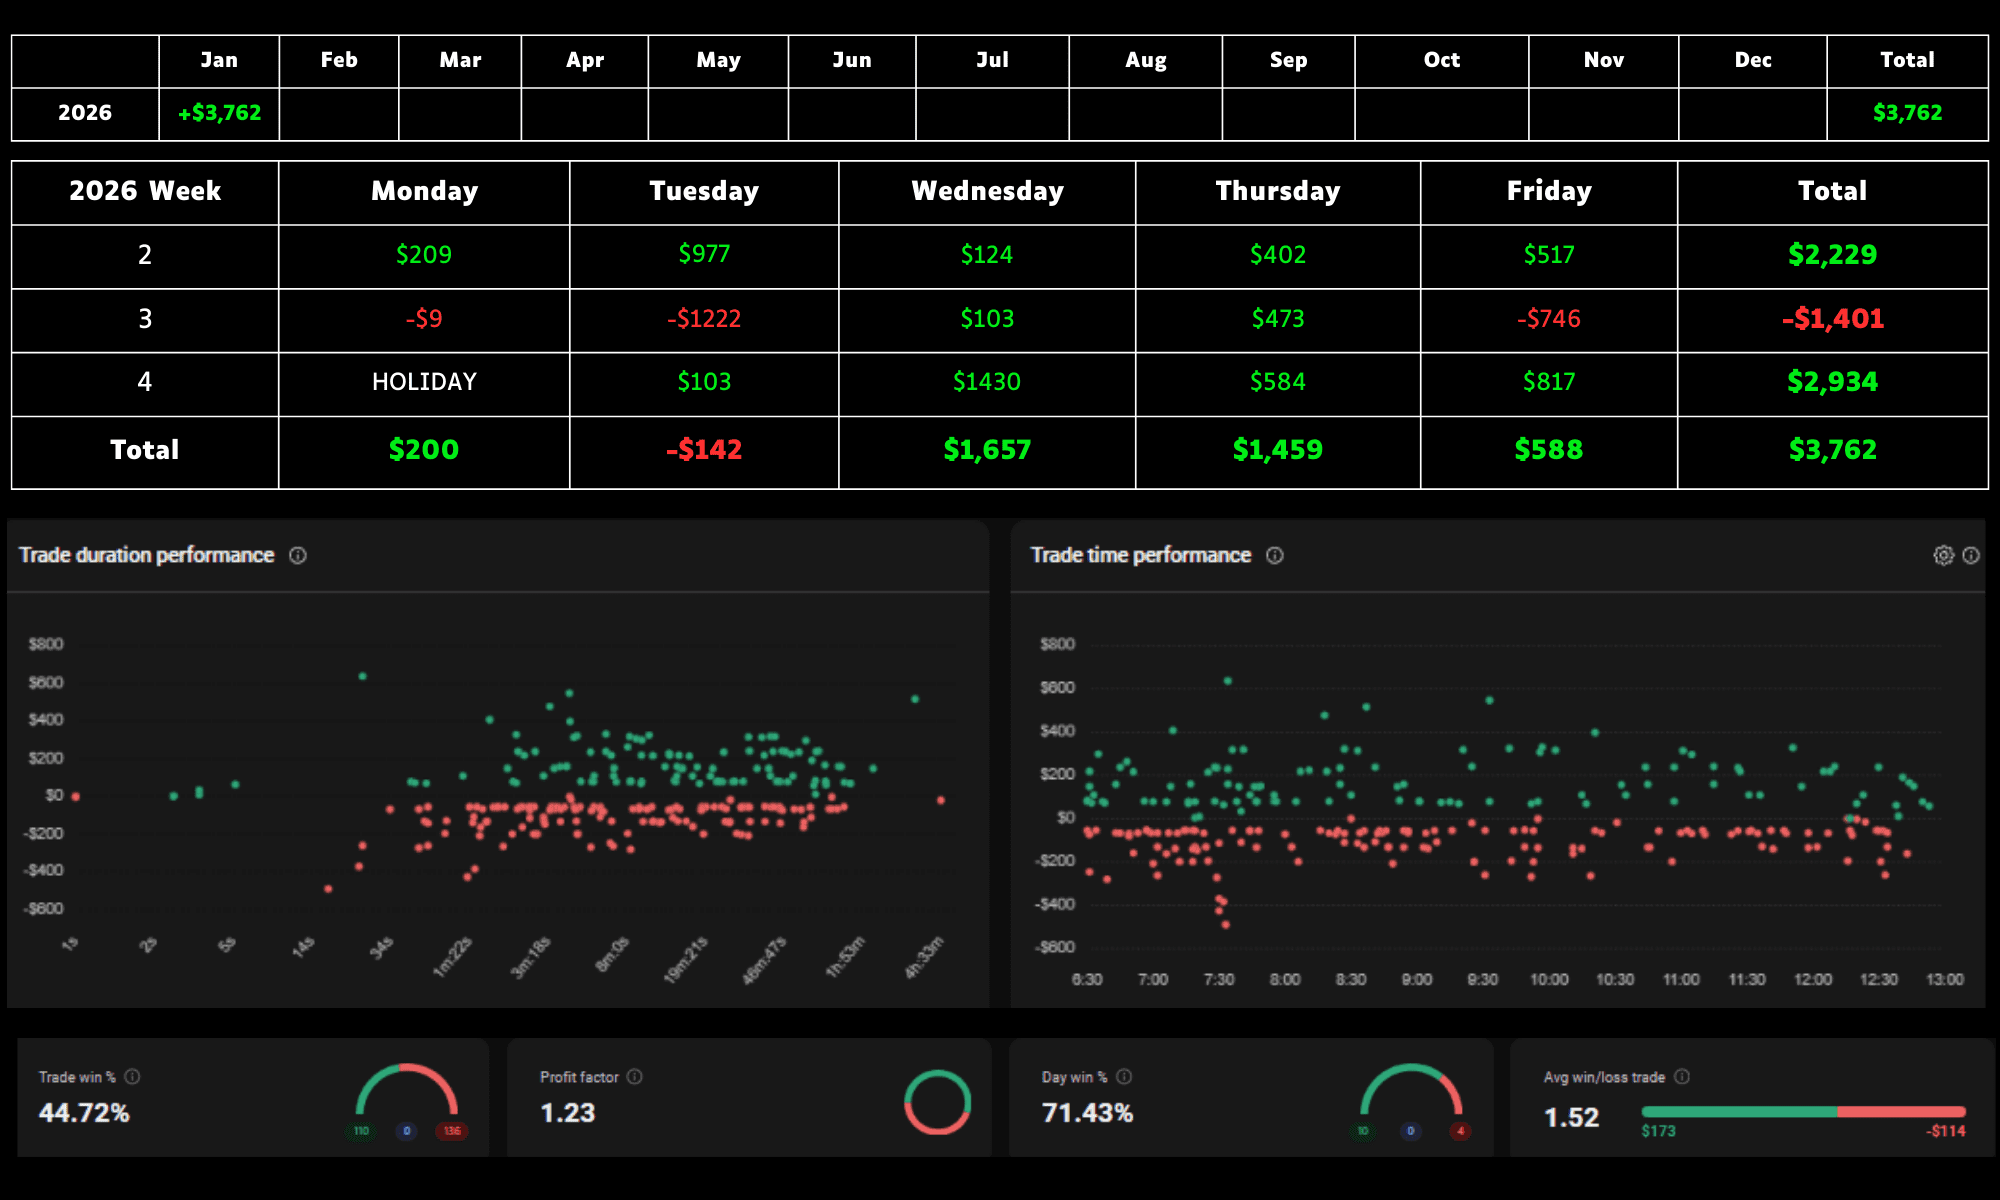Click the Day win % gauge chart

(x=1411, y=1092)
